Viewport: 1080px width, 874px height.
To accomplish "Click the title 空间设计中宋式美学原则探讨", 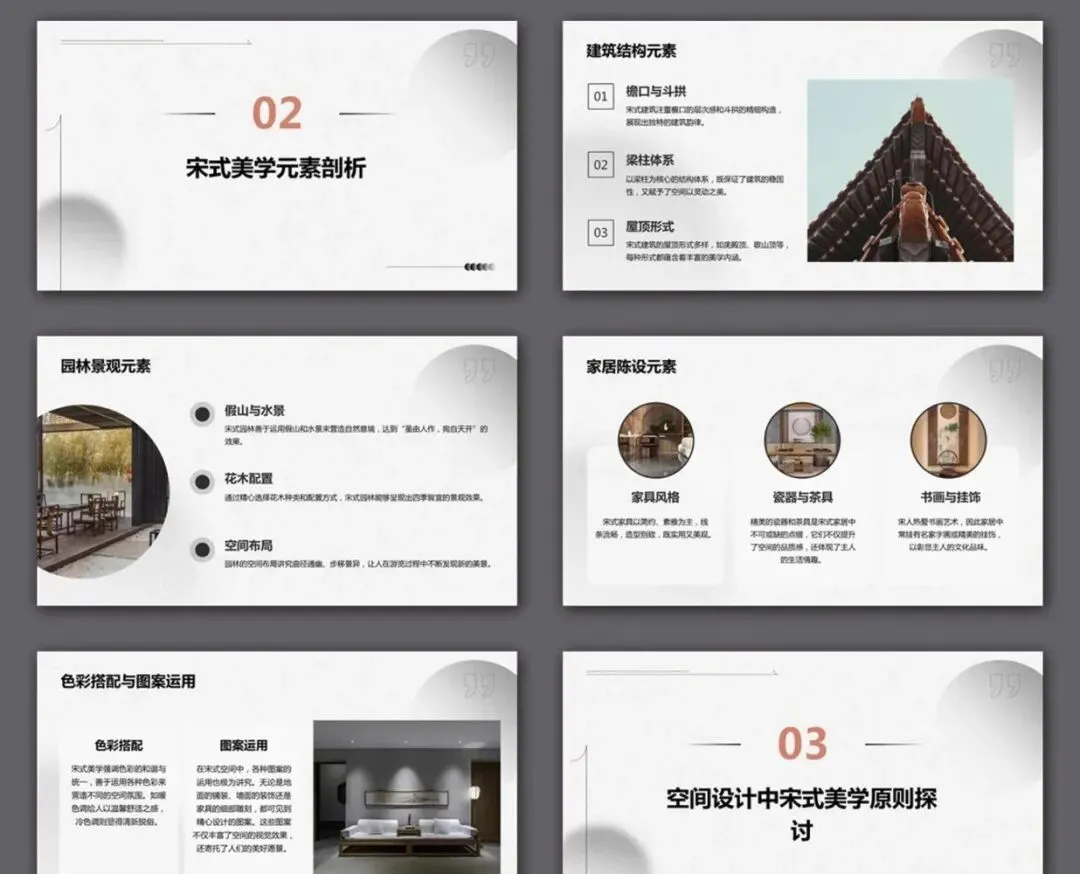I will 802,815.
